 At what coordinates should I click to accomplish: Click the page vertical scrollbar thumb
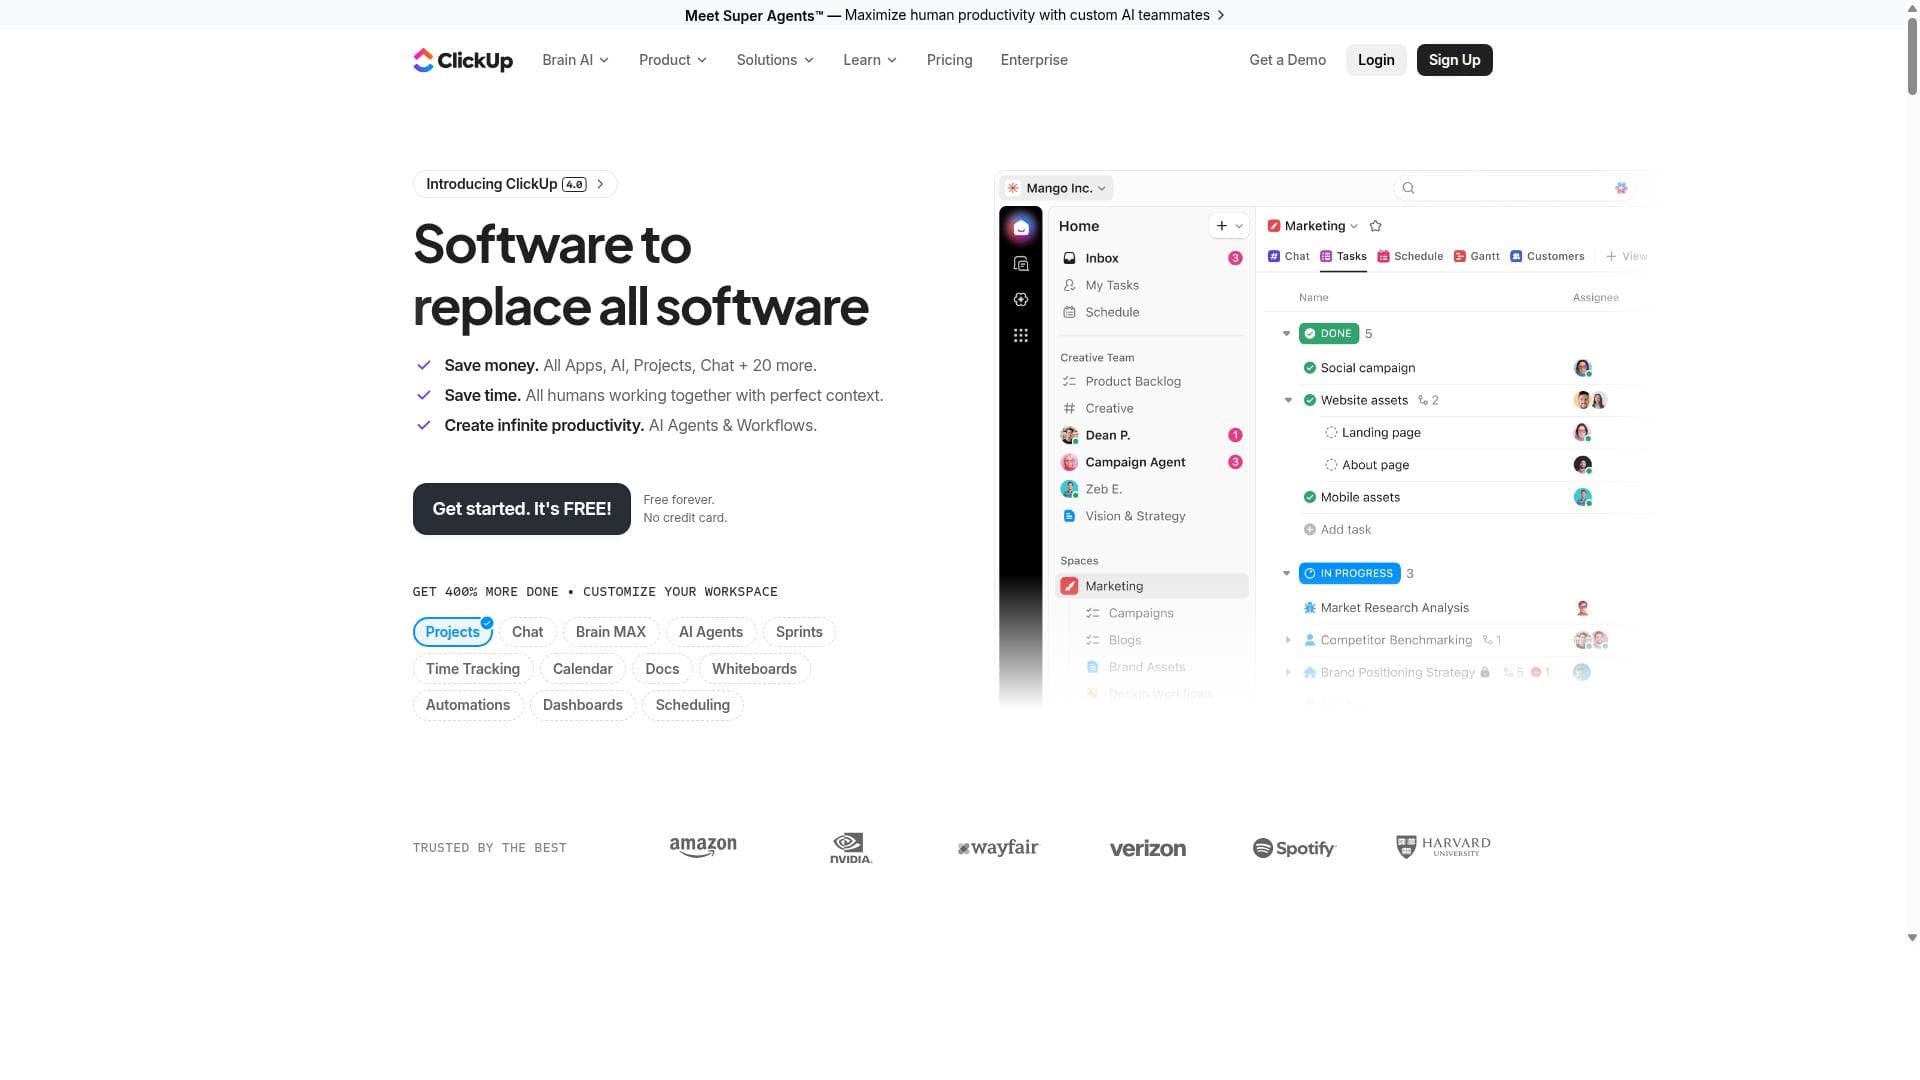[x=1913, y=55]
